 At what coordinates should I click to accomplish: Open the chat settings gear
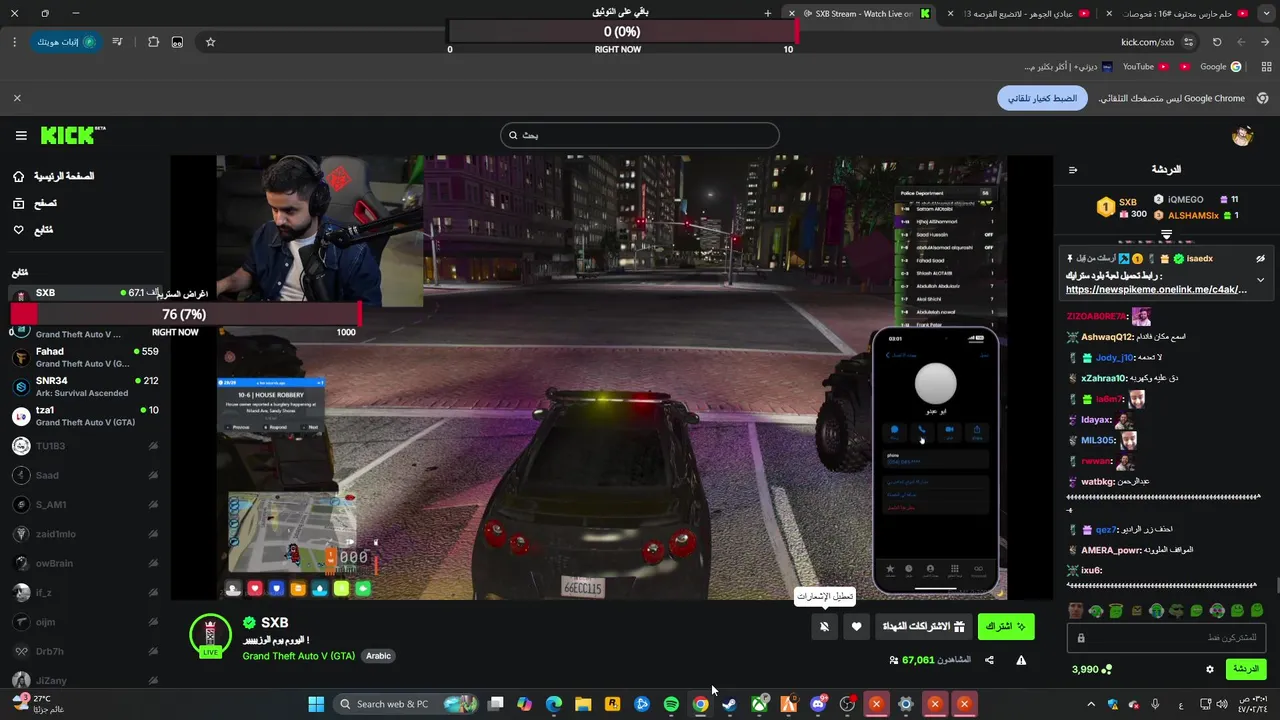pos(1210,669)
